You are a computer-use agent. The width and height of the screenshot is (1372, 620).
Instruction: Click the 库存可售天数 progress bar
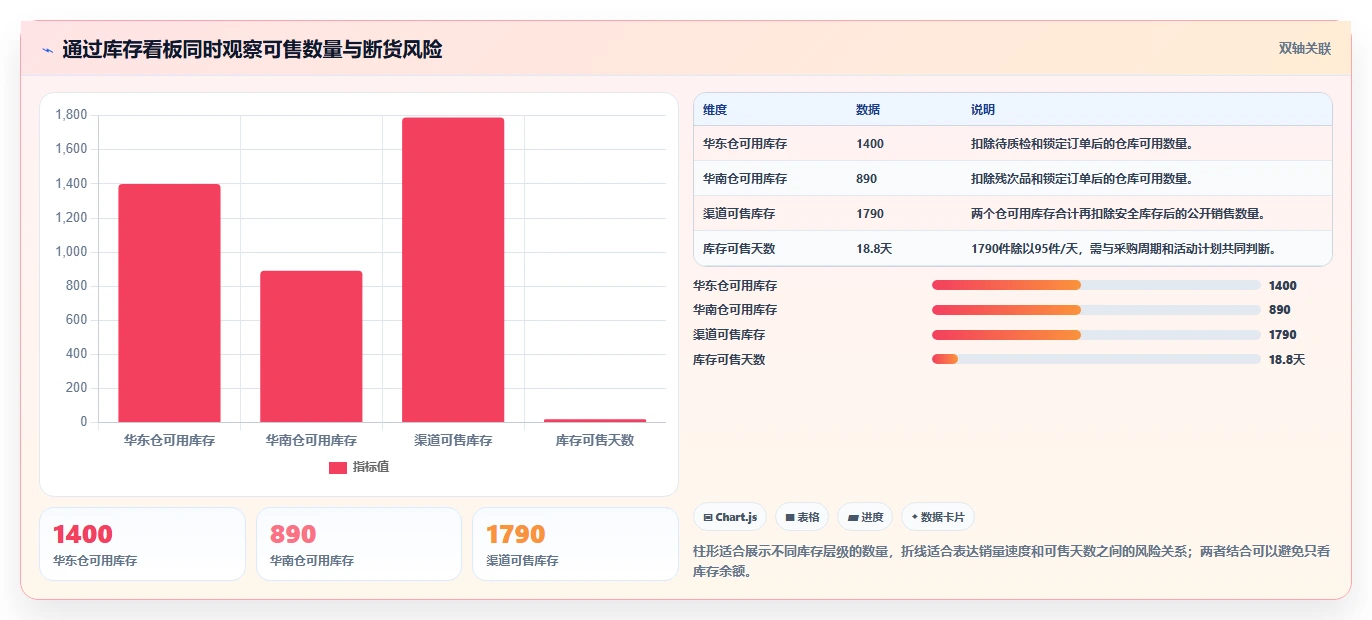point(1096,359)
